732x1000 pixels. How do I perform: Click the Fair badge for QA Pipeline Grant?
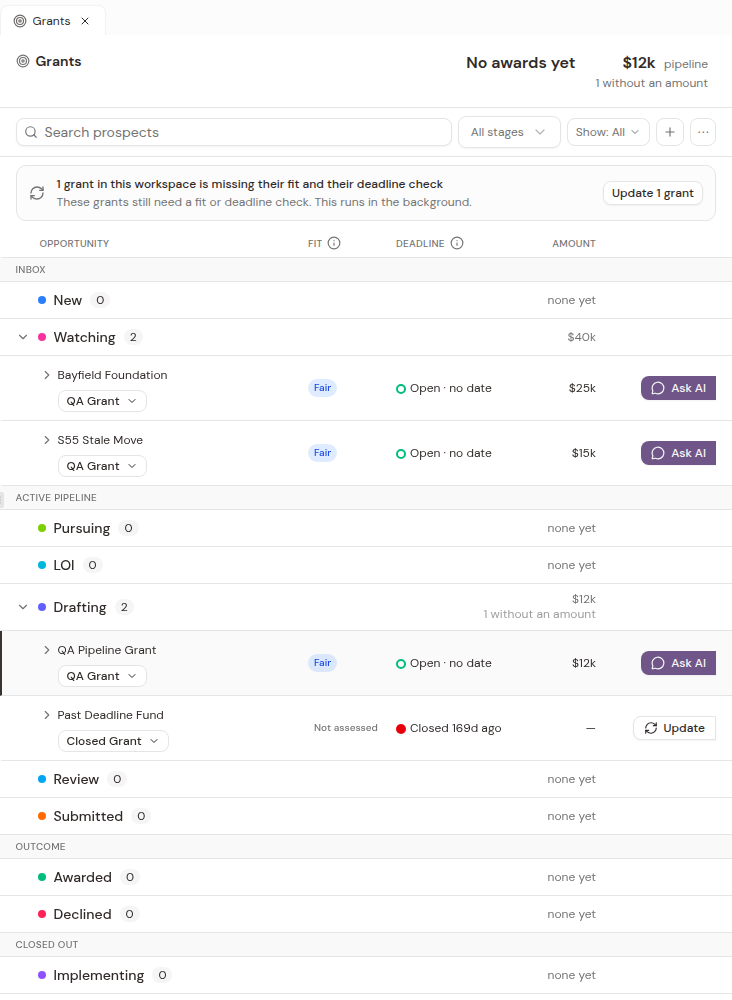tap(322, 663)
